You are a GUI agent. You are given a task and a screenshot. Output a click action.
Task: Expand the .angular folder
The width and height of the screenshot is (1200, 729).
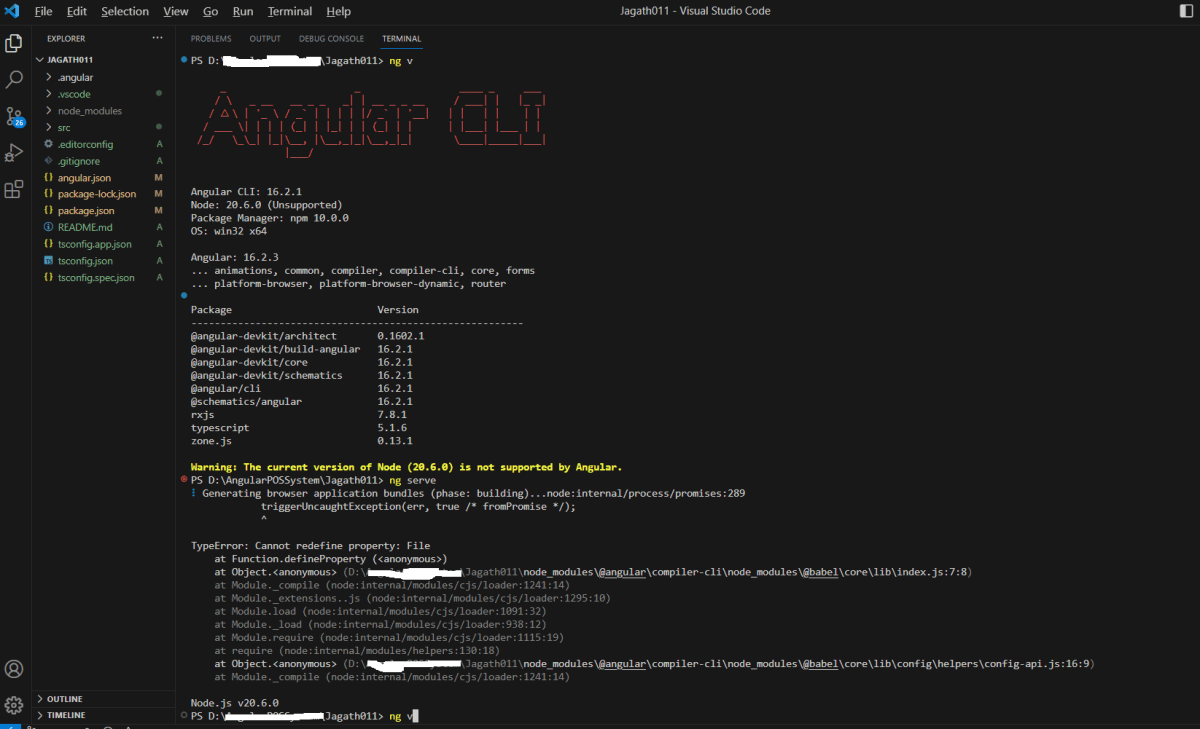coord(76,77)
